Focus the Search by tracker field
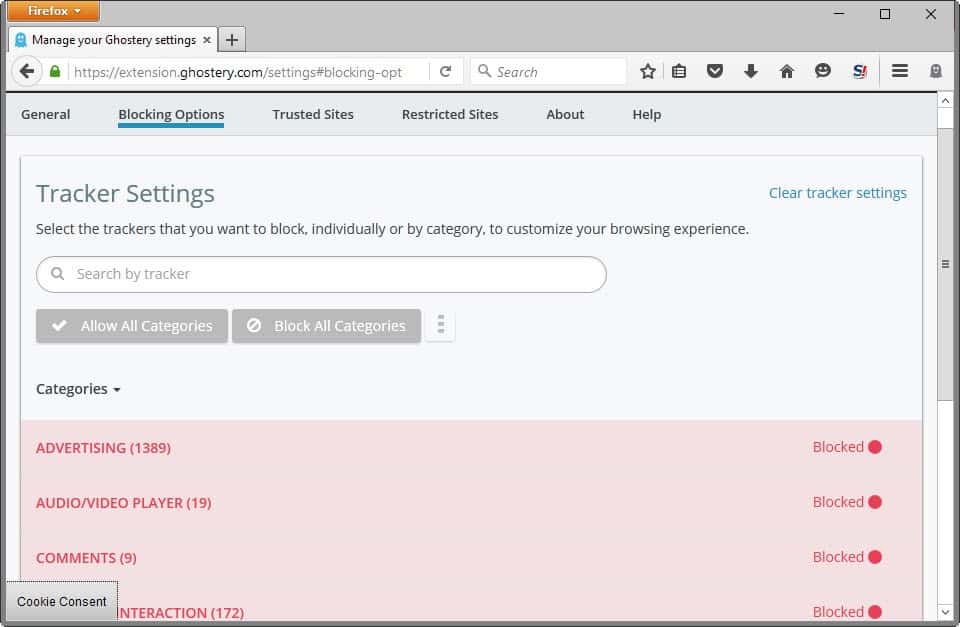This screenshot has width=960, height=627. (321, 274)
